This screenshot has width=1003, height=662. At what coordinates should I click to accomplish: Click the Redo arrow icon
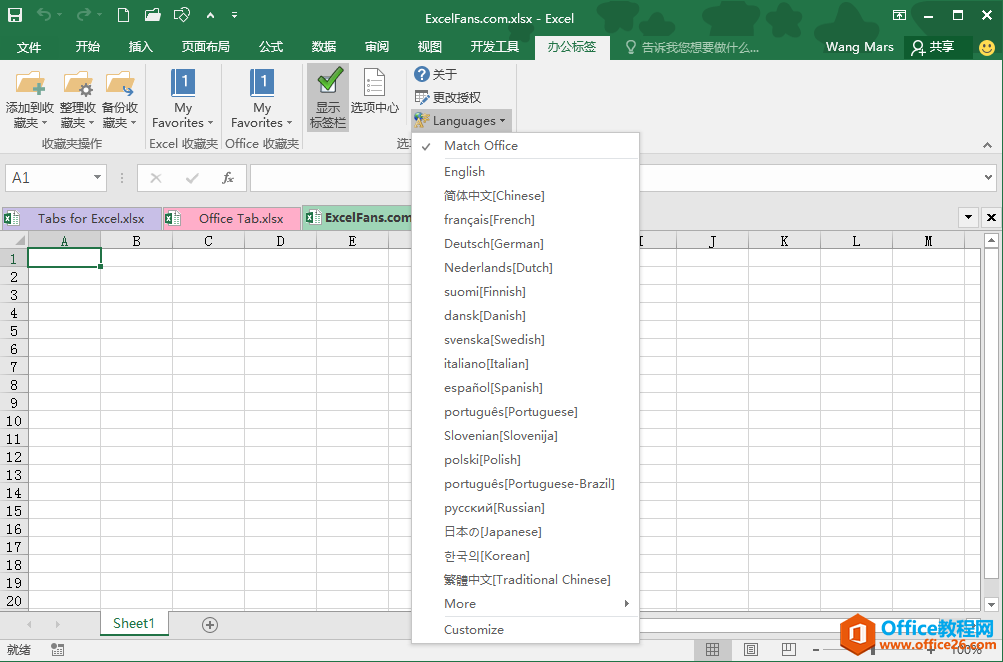click(83, 15)
